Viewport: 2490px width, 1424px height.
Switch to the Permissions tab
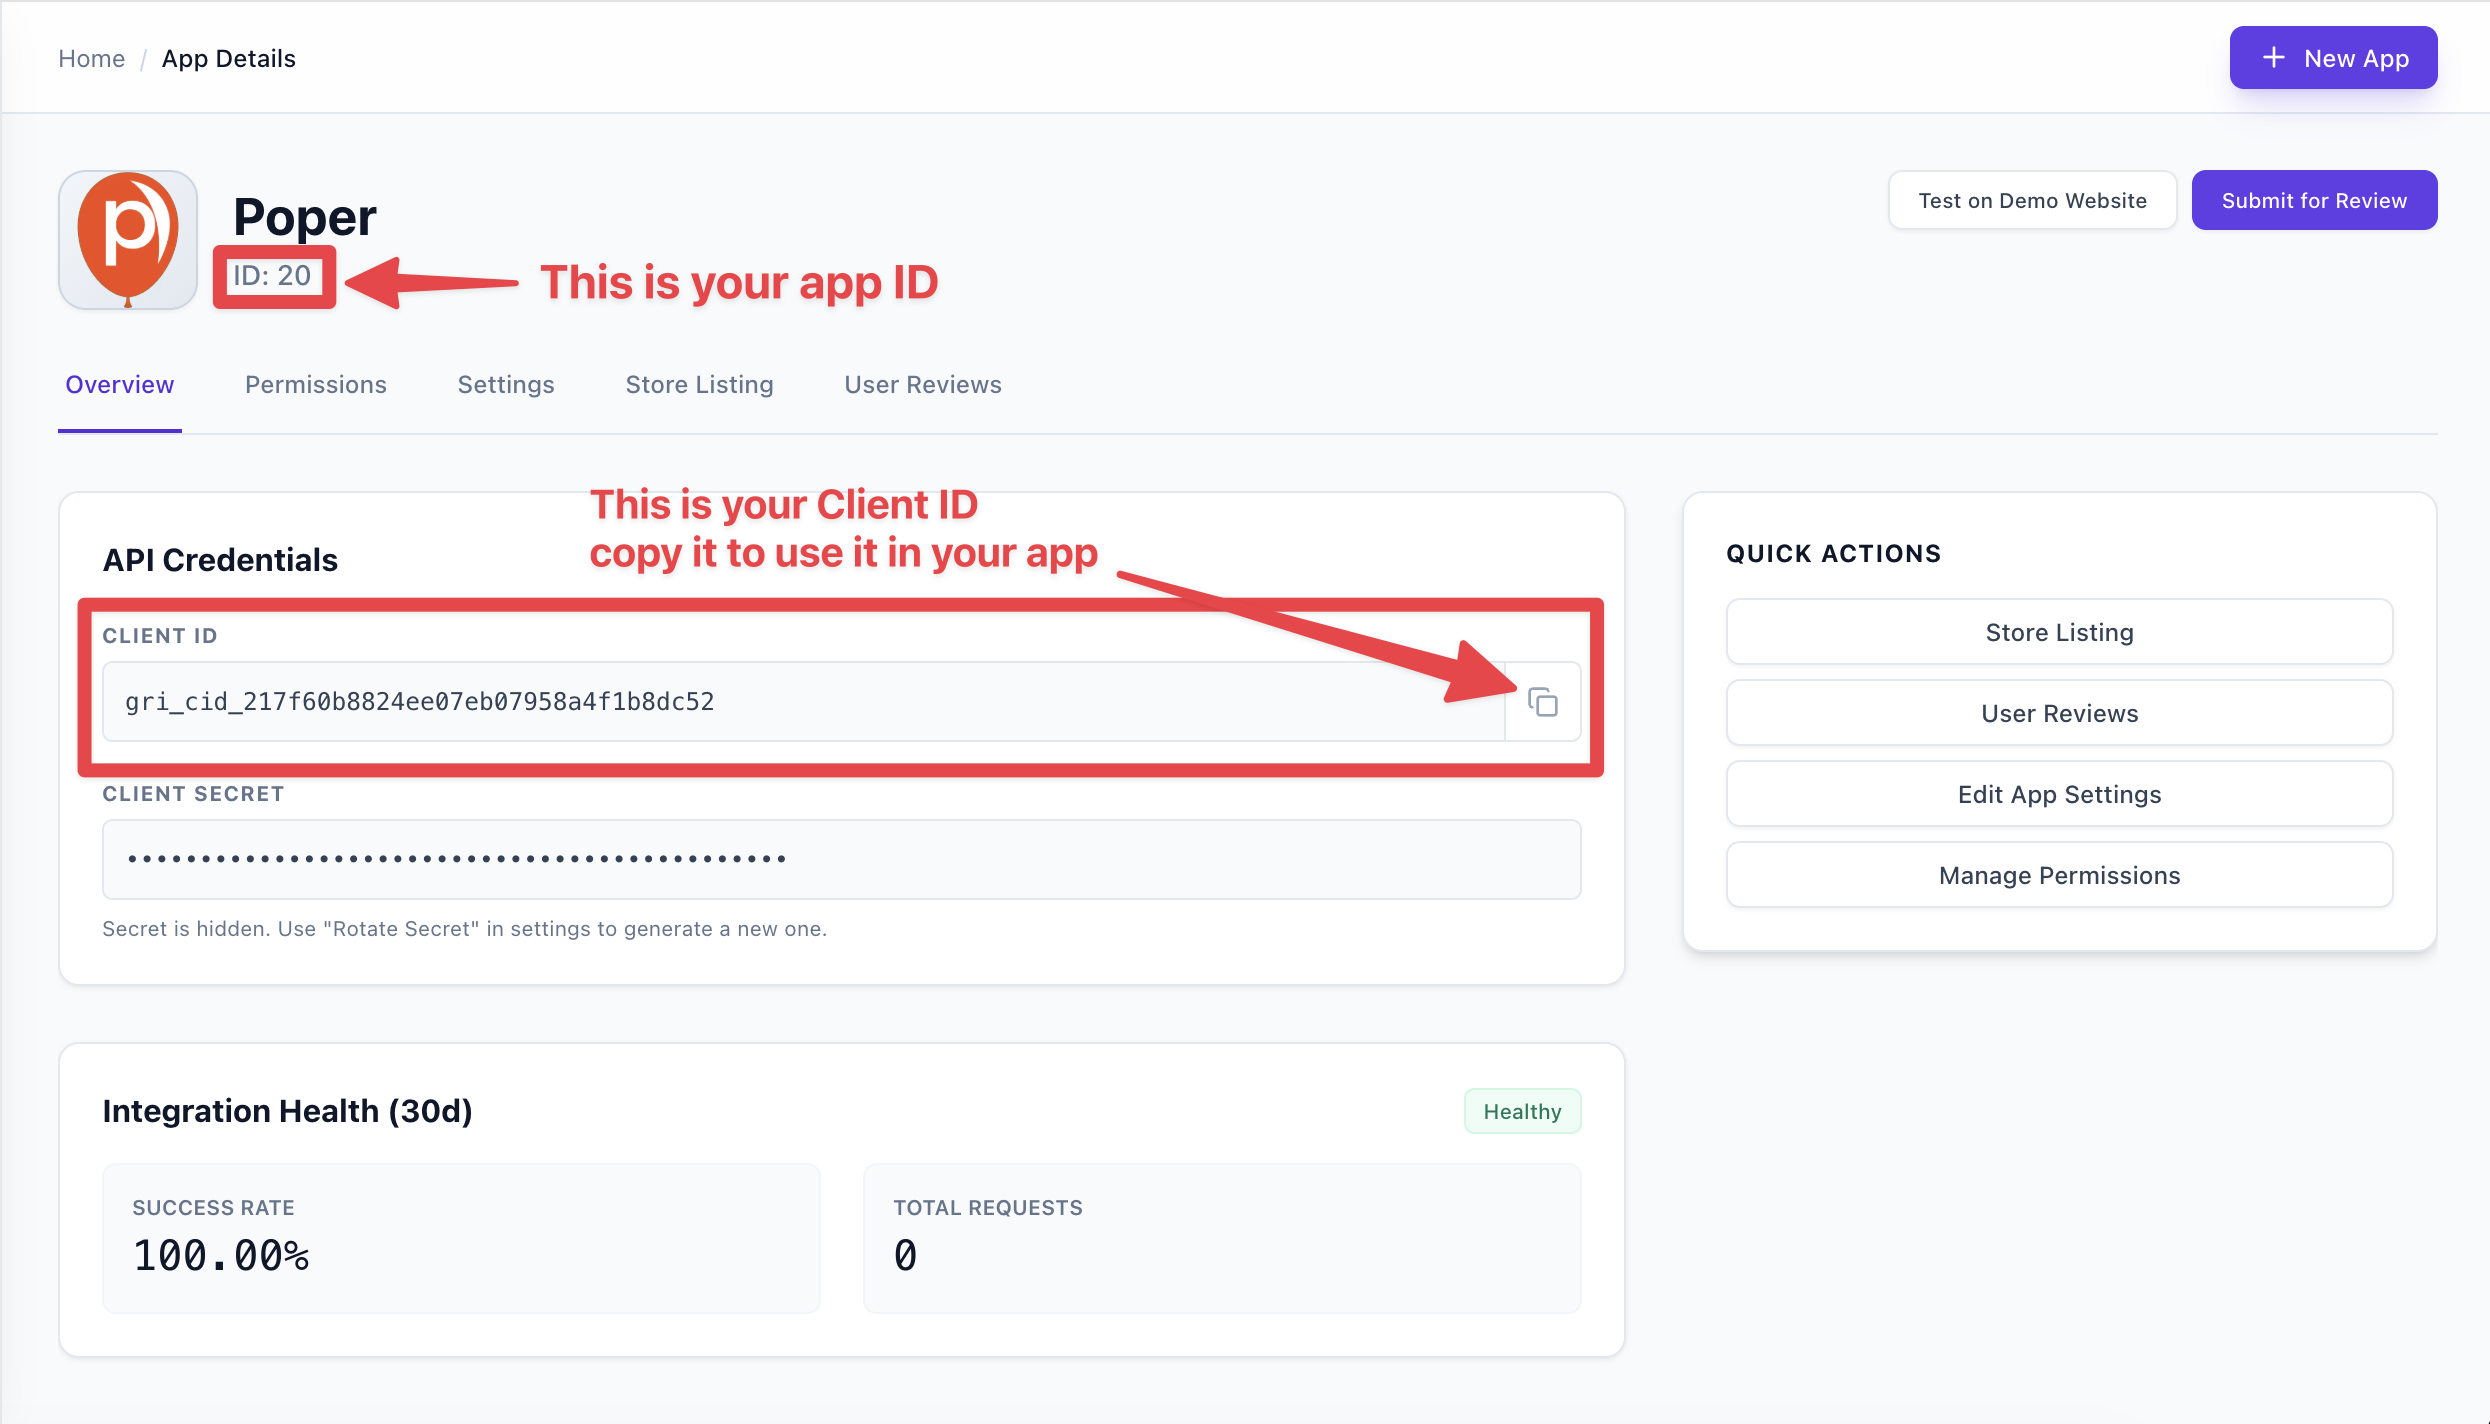(x=315, y=384)
